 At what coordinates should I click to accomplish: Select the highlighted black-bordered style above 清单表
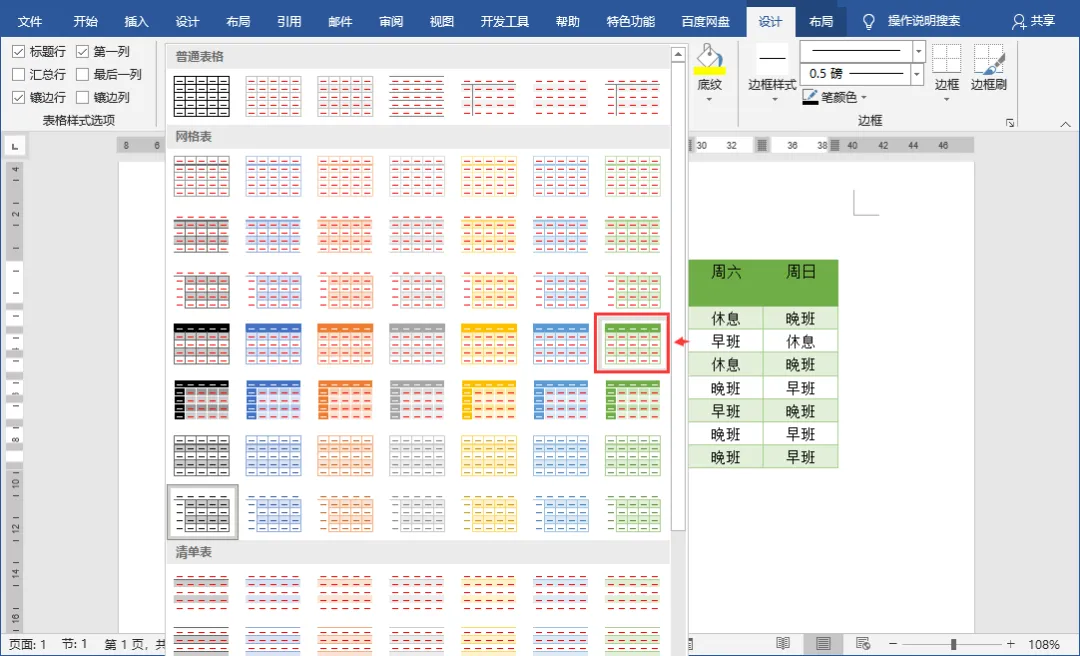pos(202,512)
